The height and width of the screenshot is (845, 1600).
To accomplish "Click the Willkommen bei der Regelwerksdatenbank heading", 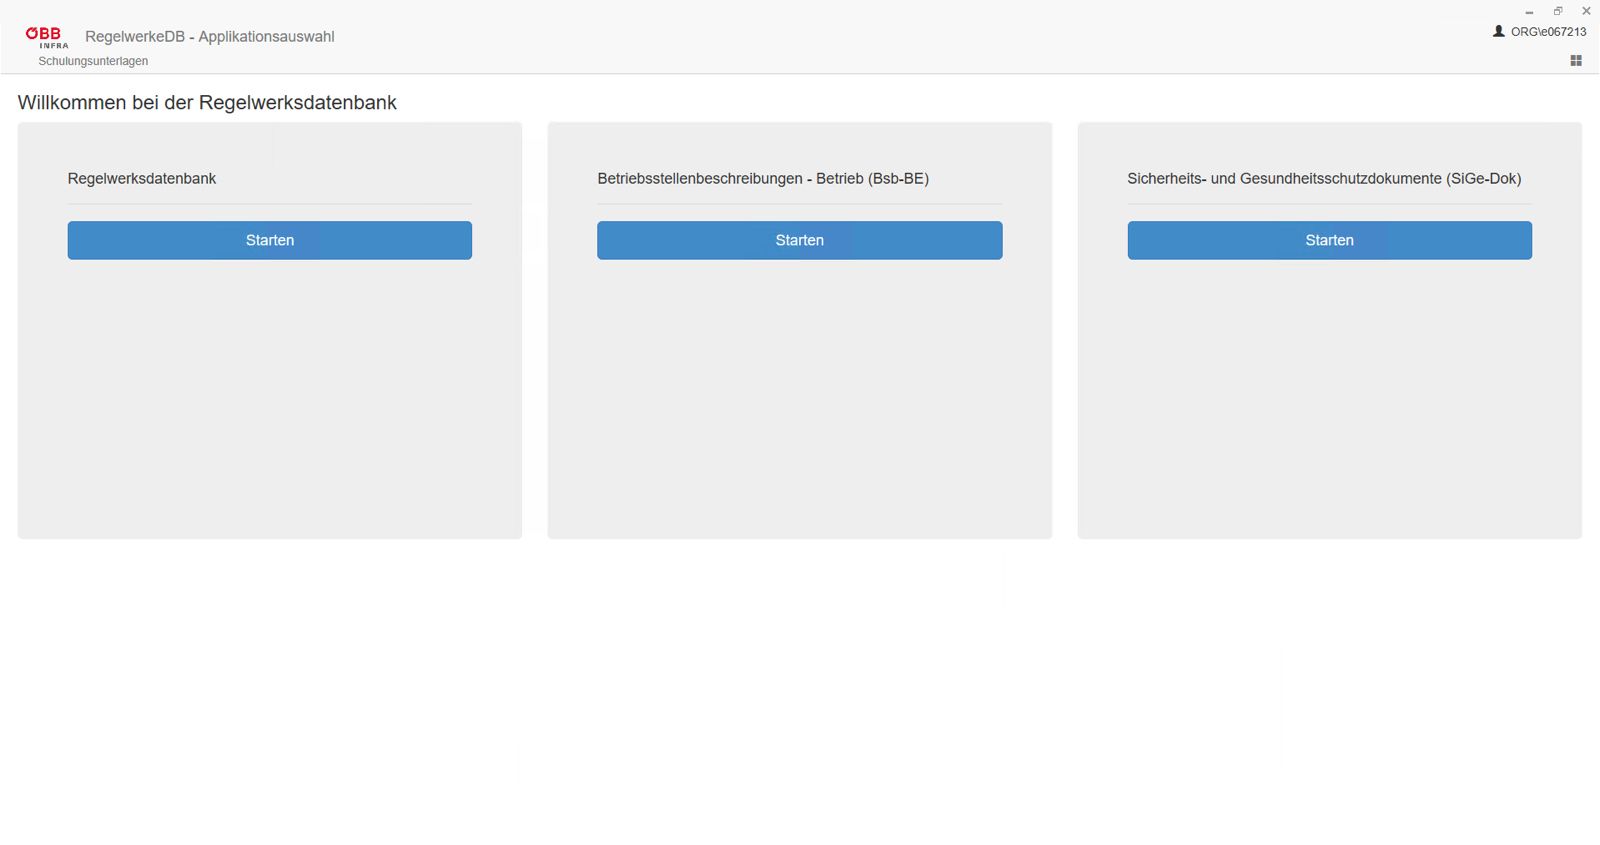I will click(207, 103).
